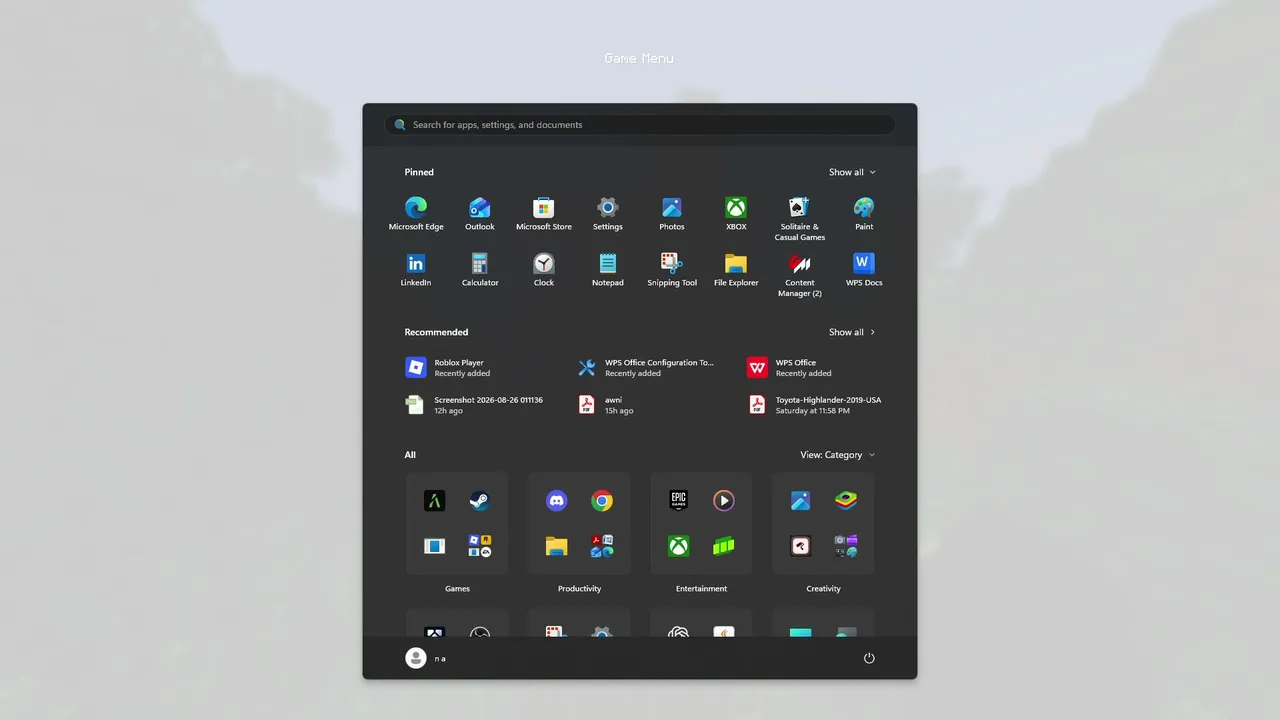Open Discord in the Productivity group
Viewport: 1280px width, 720px height.
[x=557, y=501]
